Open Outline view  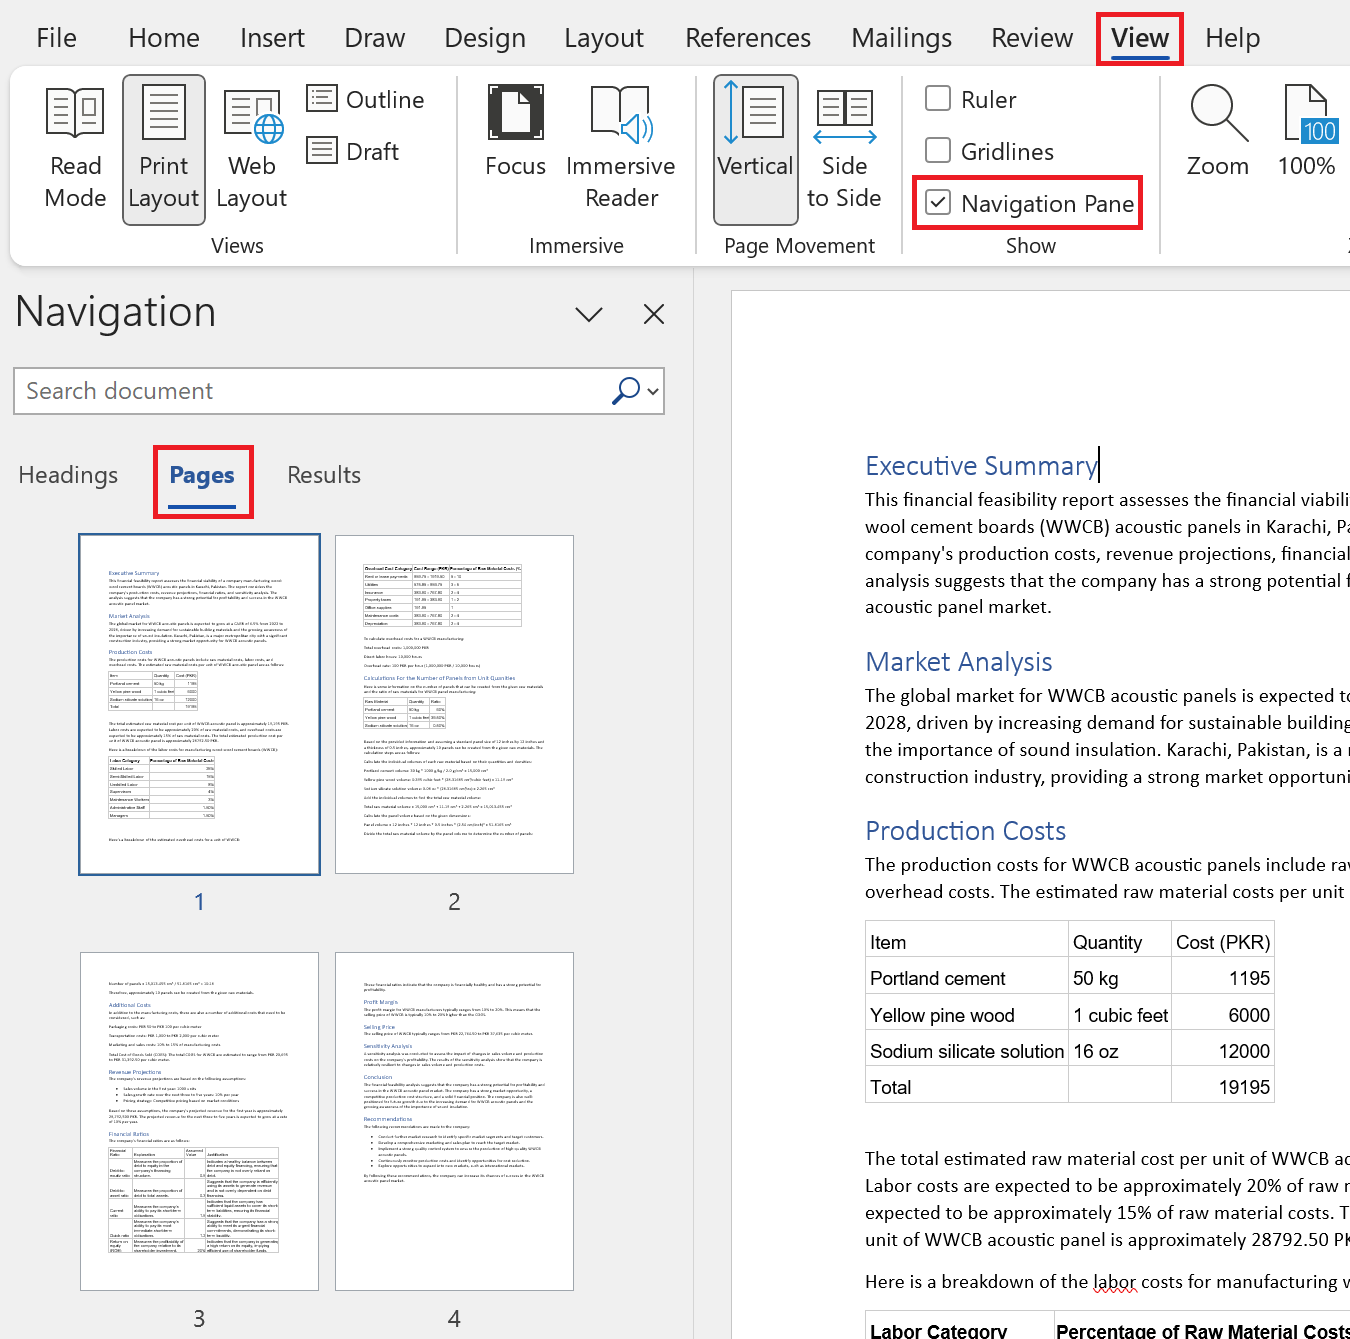click(x=366, y=99)
